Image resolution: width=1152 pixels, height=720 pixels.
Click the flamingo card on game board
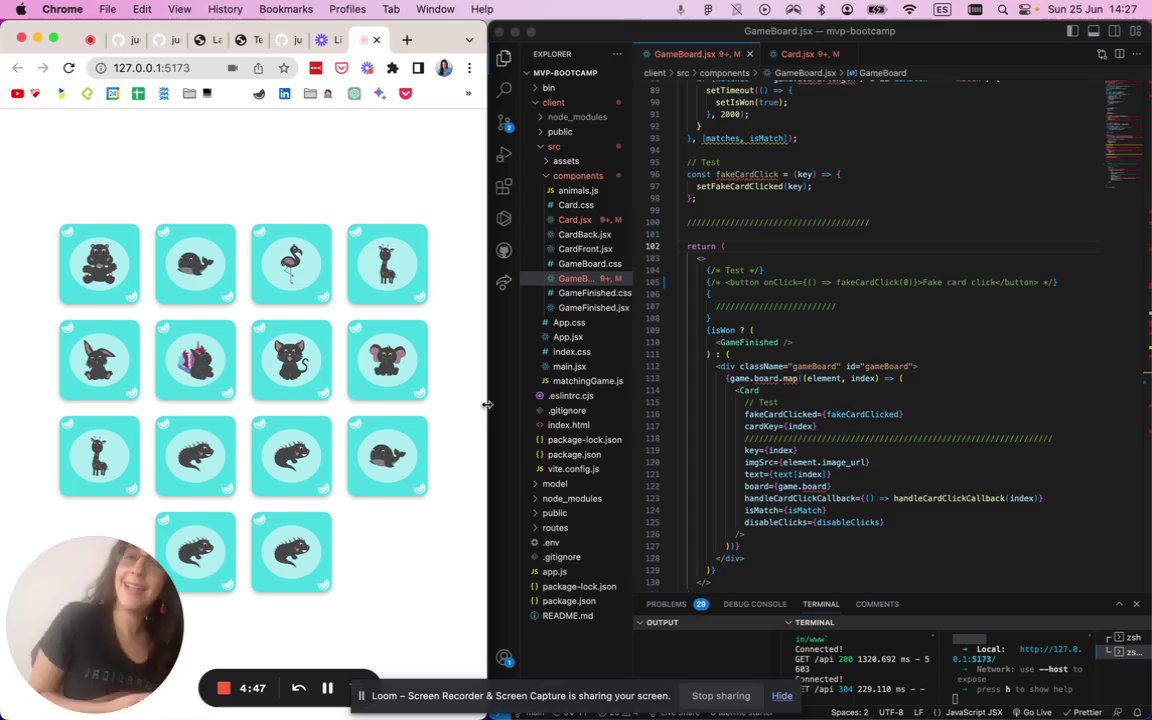(292, 264)
